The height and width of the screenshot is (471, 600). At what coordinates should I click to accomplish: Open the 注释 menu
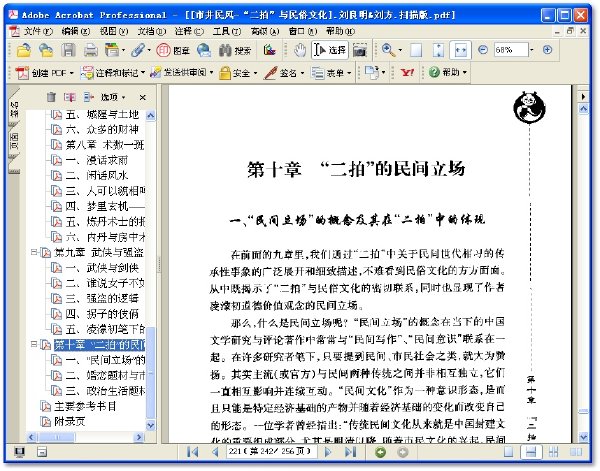point(189,31)
